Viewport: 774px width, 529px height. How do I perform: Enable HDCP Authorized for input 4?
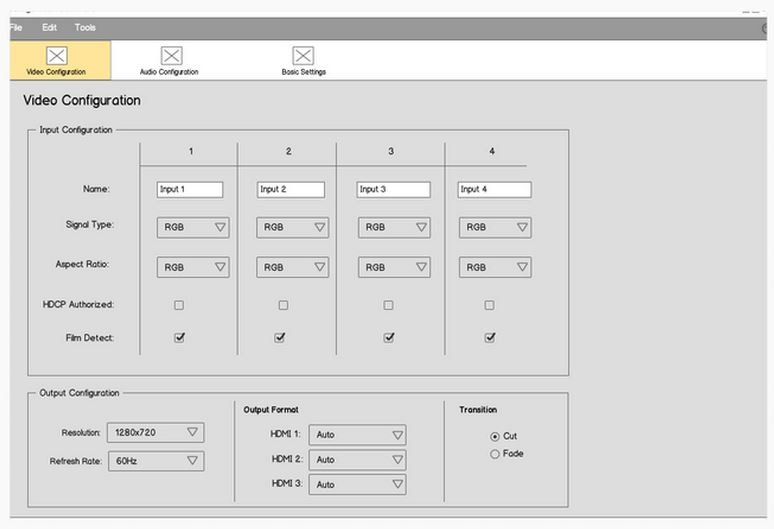[x=489, y=305]
